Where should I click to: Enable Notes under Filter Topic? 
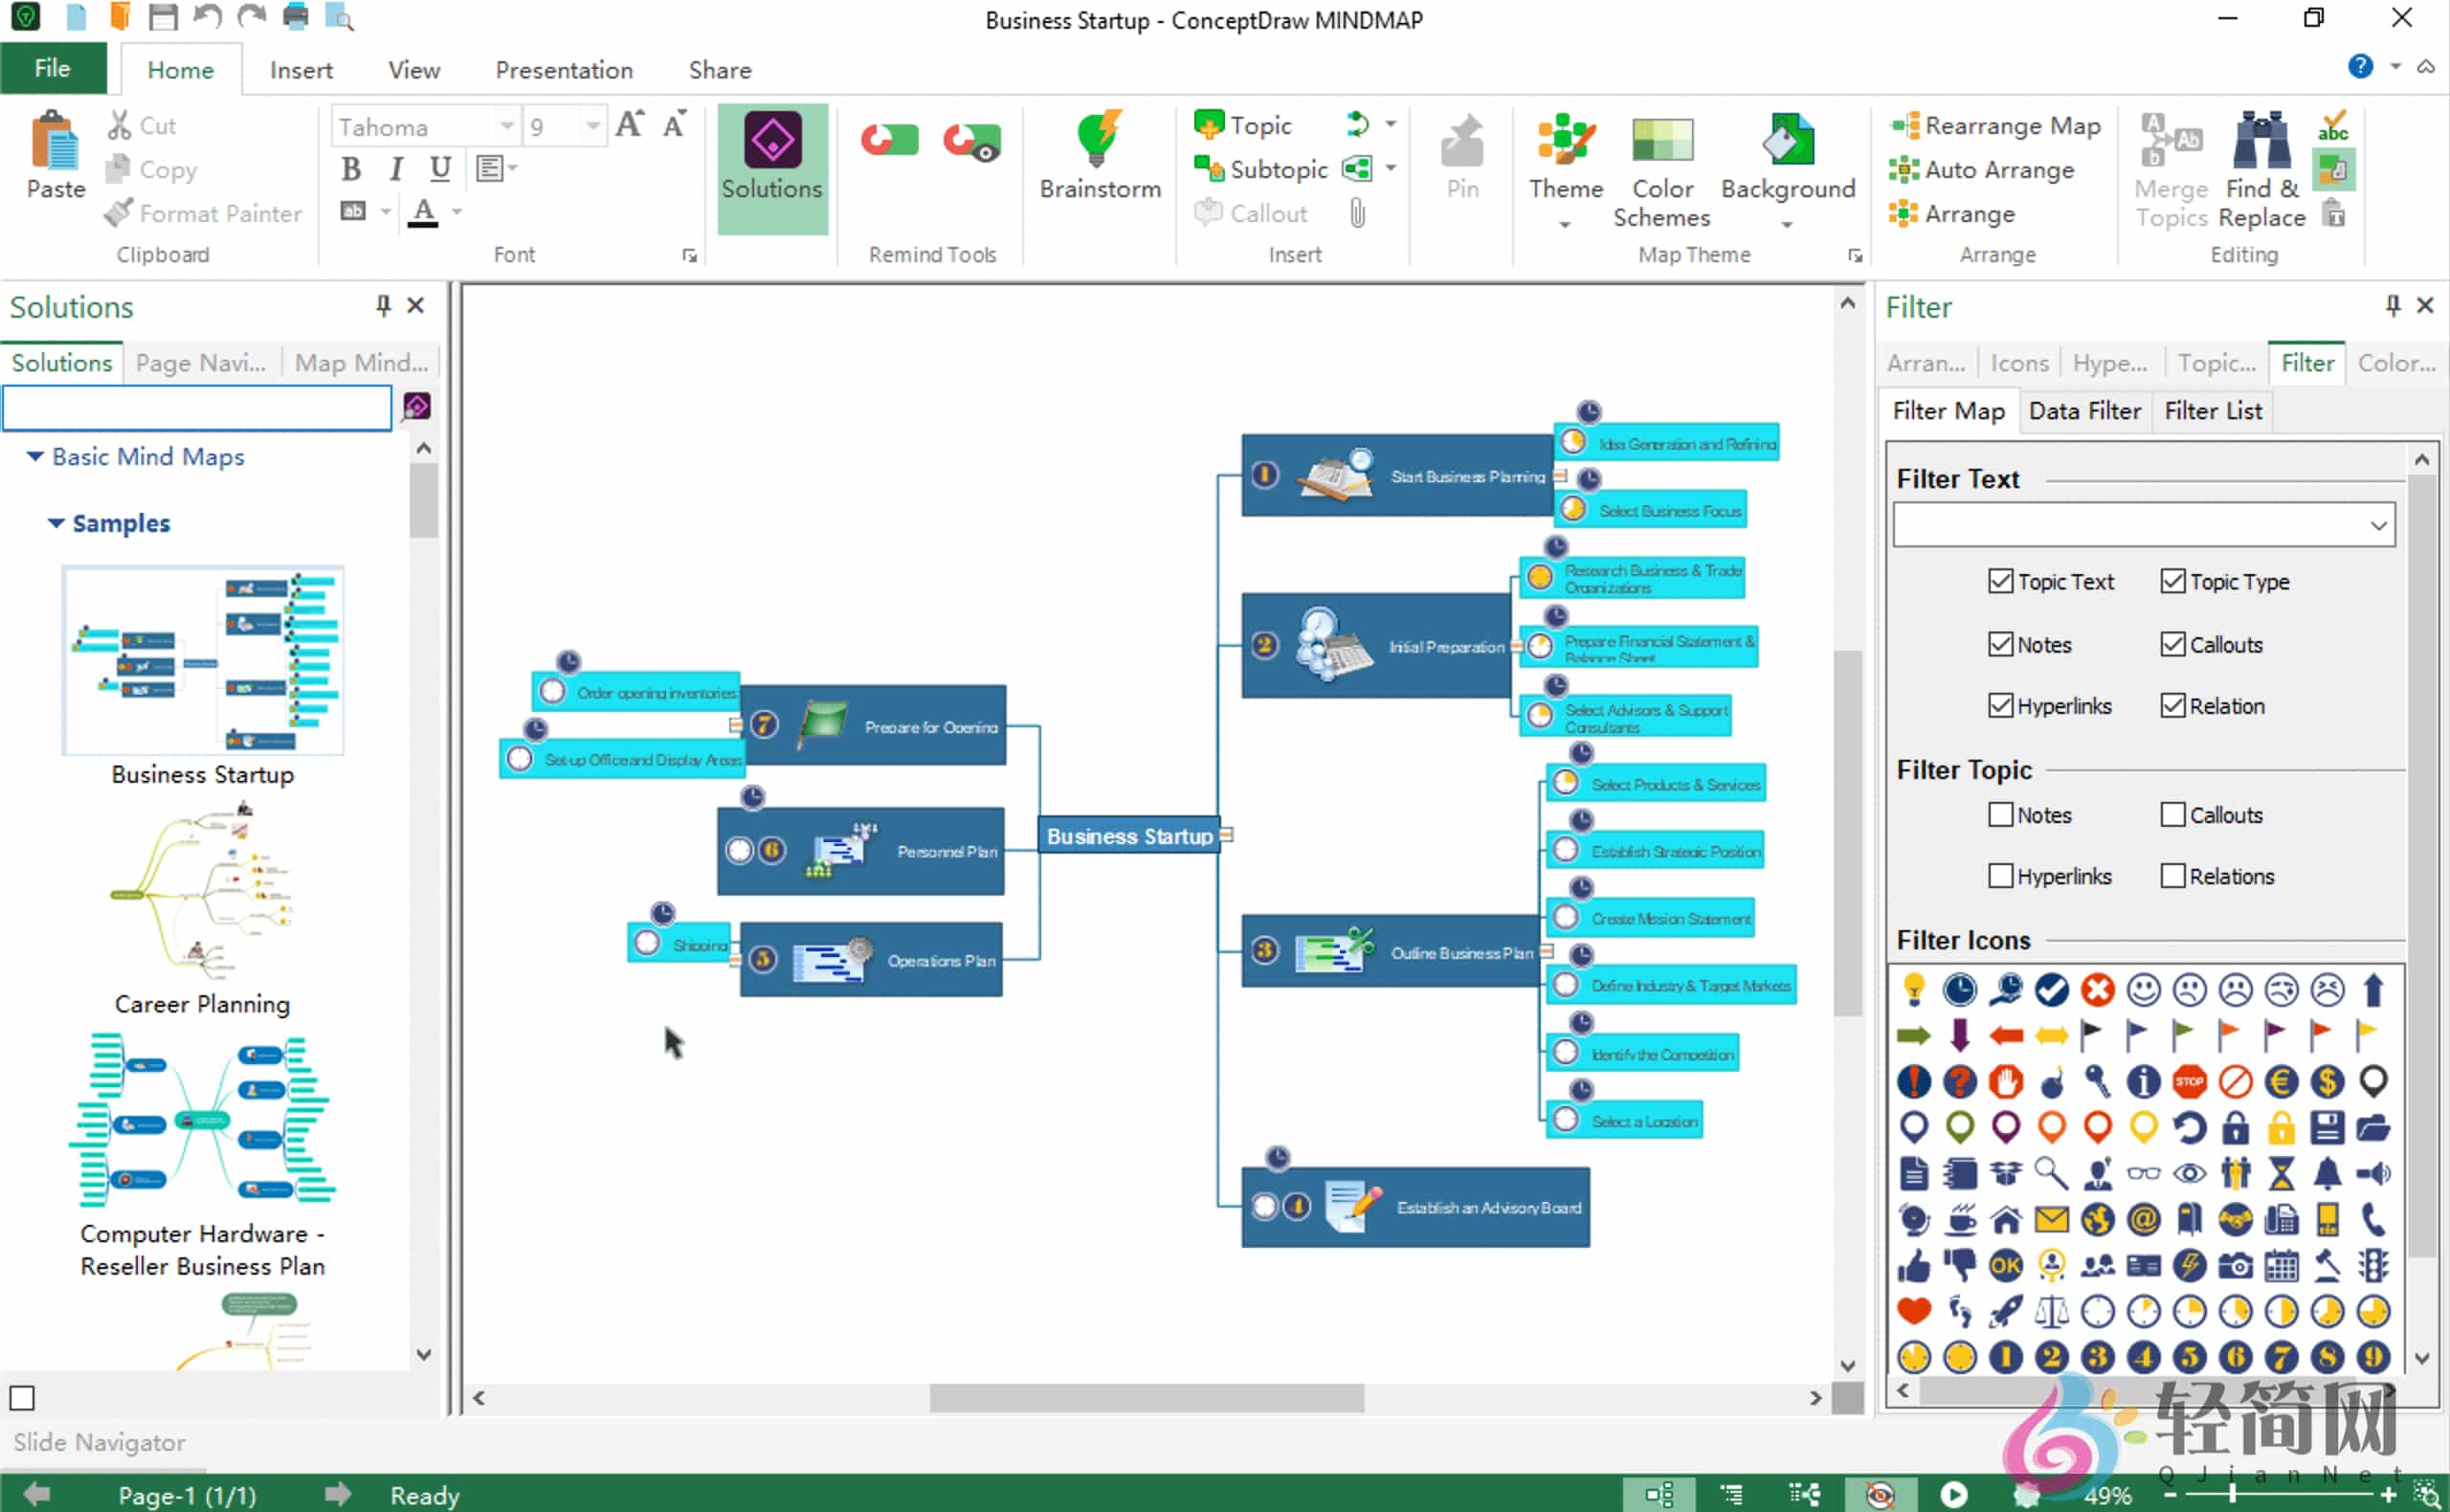pyautogui.click(x=2001, y=814)
